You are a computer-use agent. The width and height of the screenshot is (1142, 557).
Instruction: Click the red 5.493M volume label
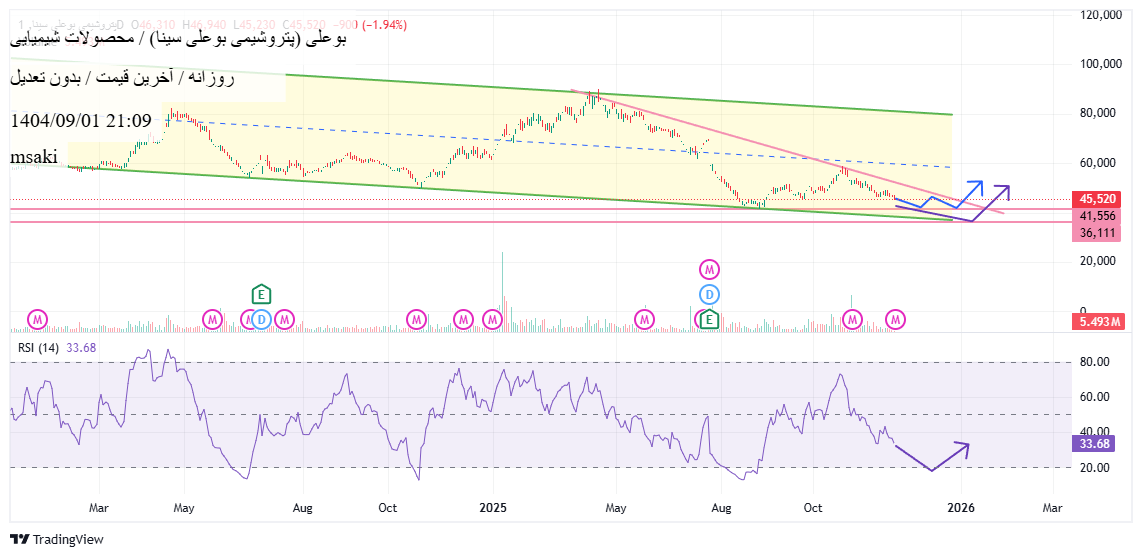(x=1096, y=322)
